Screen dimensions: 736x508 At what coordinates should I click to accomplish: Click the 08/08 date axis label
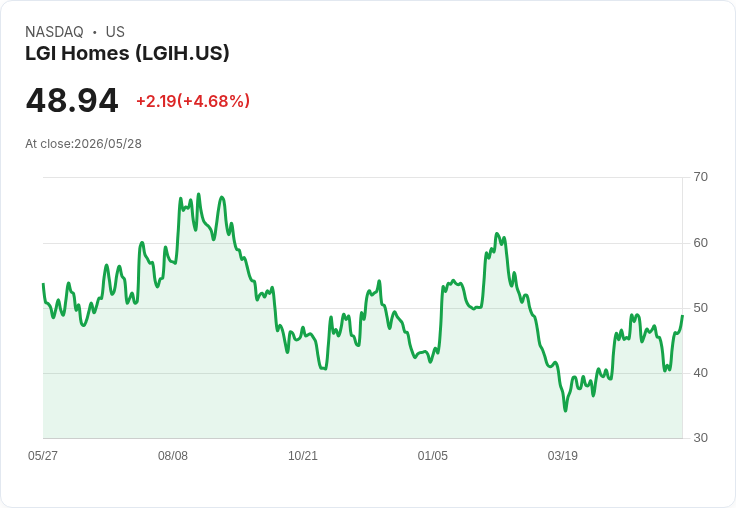pos(173,455)
